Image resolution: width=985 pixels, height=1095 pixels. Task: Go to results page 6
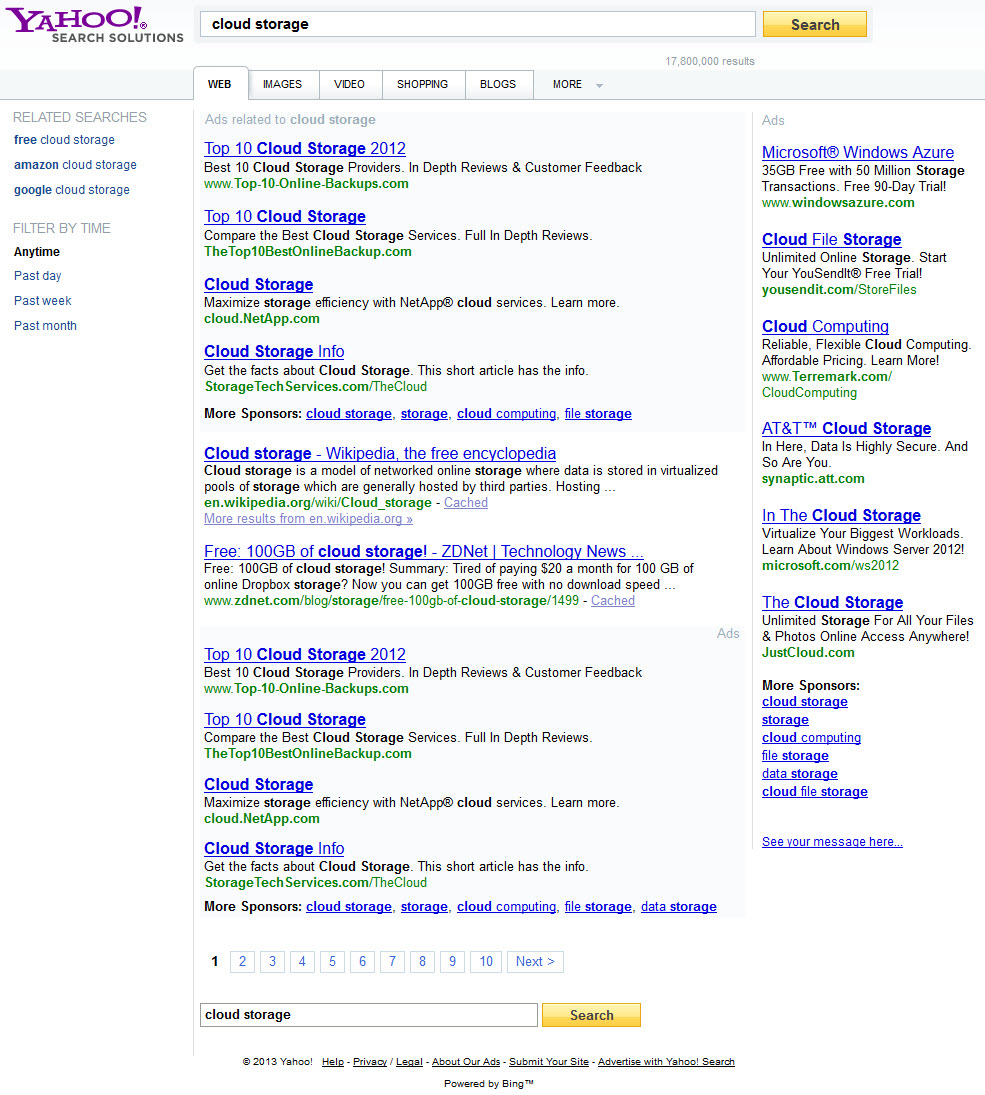click(x=363, y=962)
